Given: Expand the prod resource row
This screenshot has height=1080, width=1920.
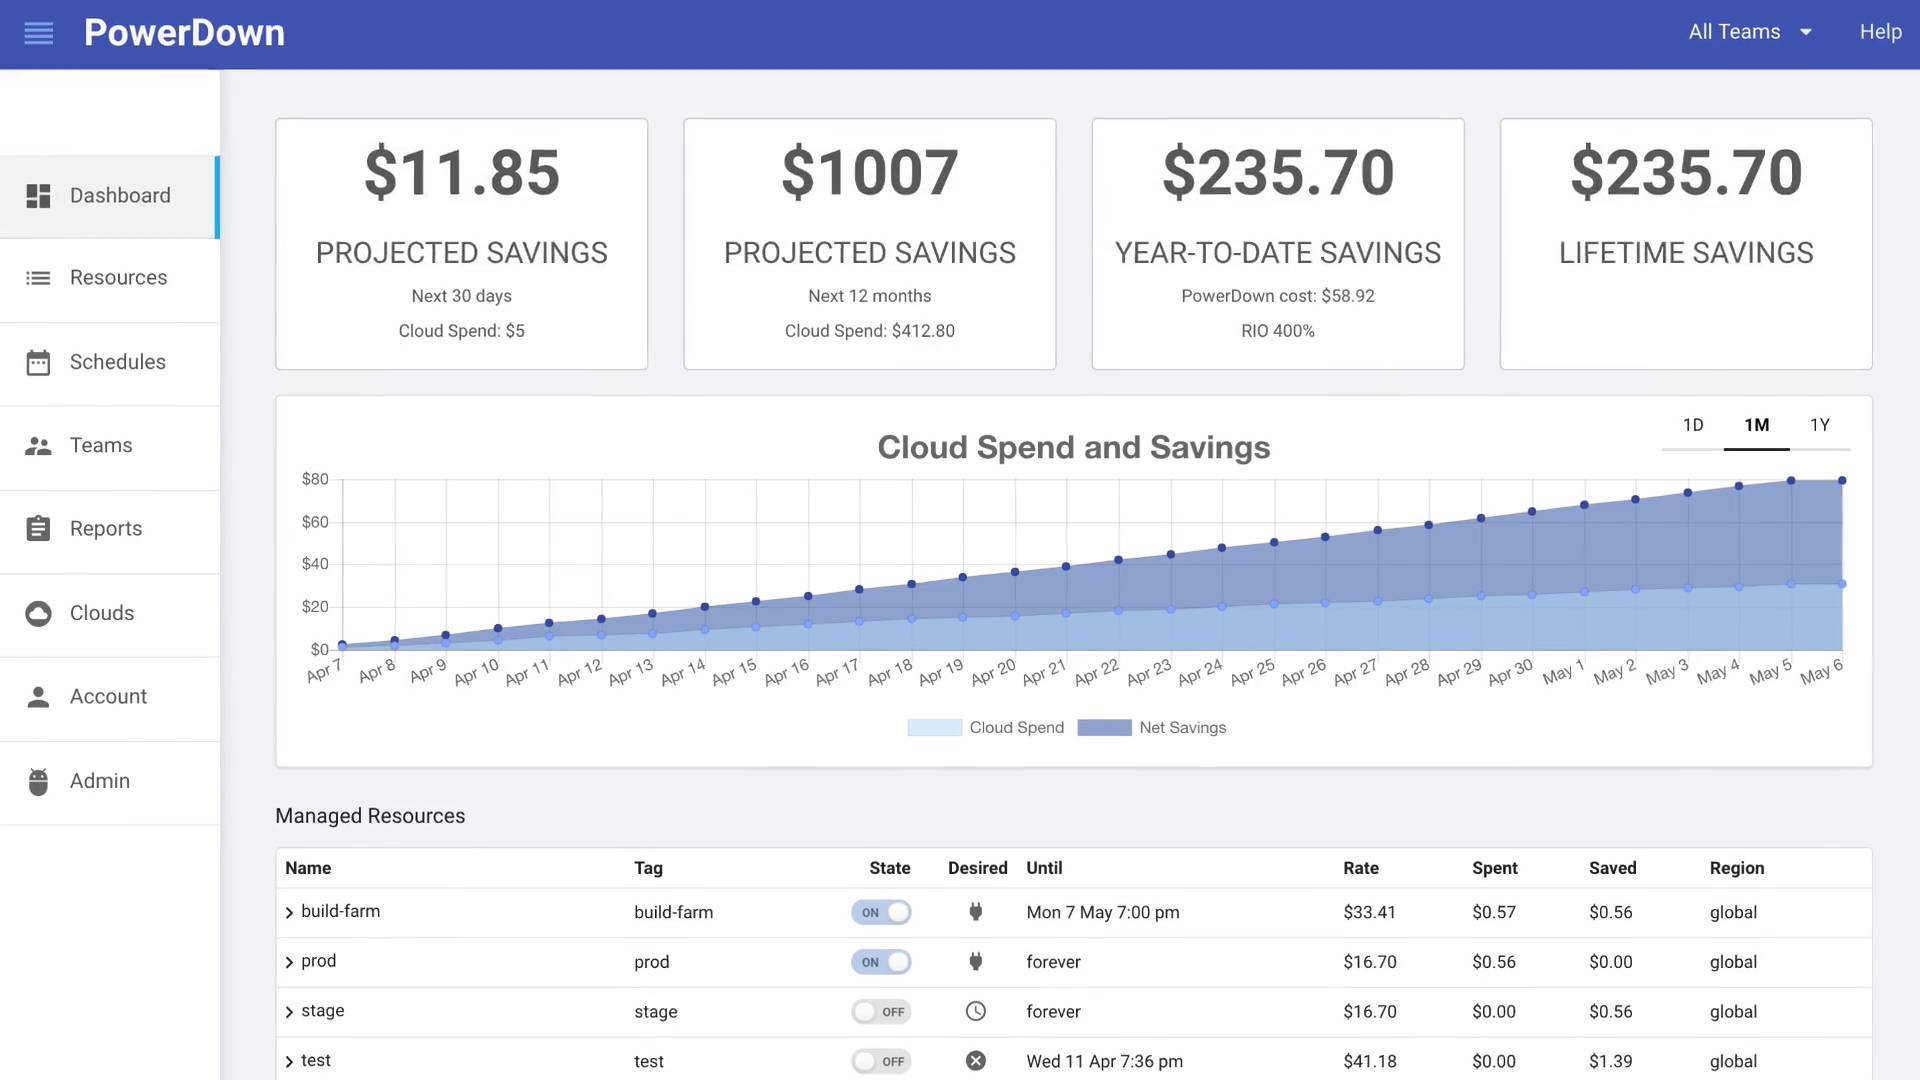Looking at the screenshot, I should [x=289, y=962].
